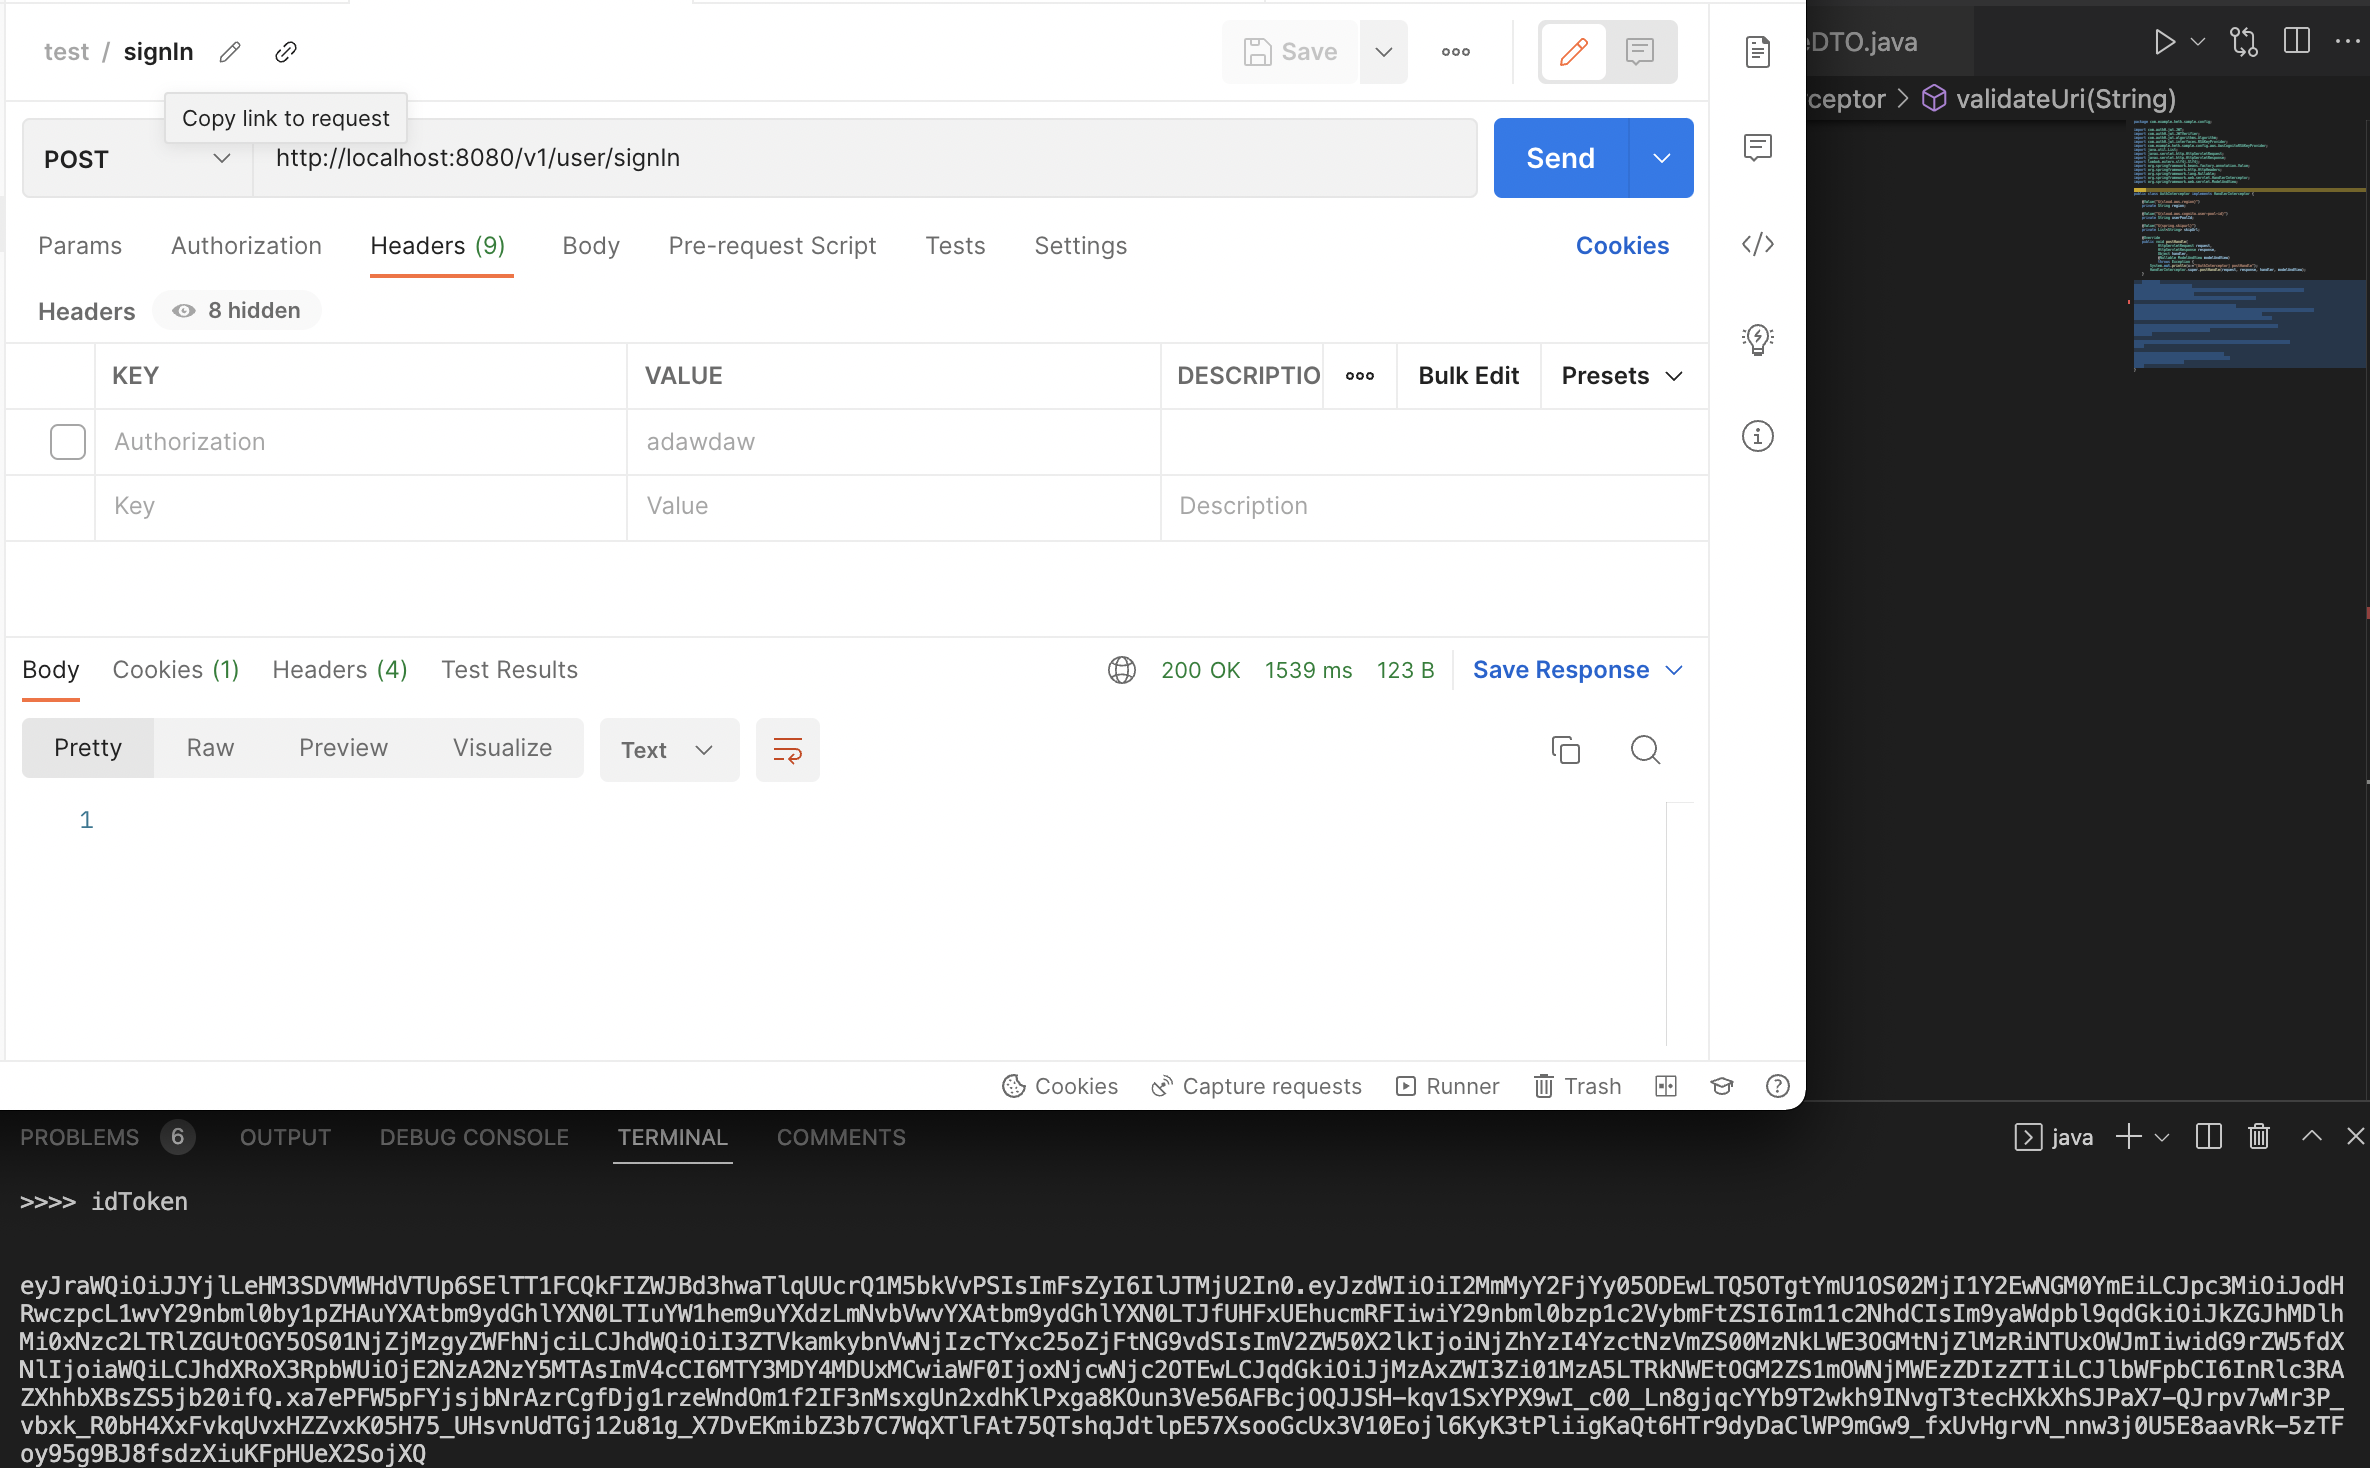Image resolution: width=2370 pixels, height=1468 pixels.
Task: Open DEBUG CONSOLE tab
Action: tap(474, 1137)
